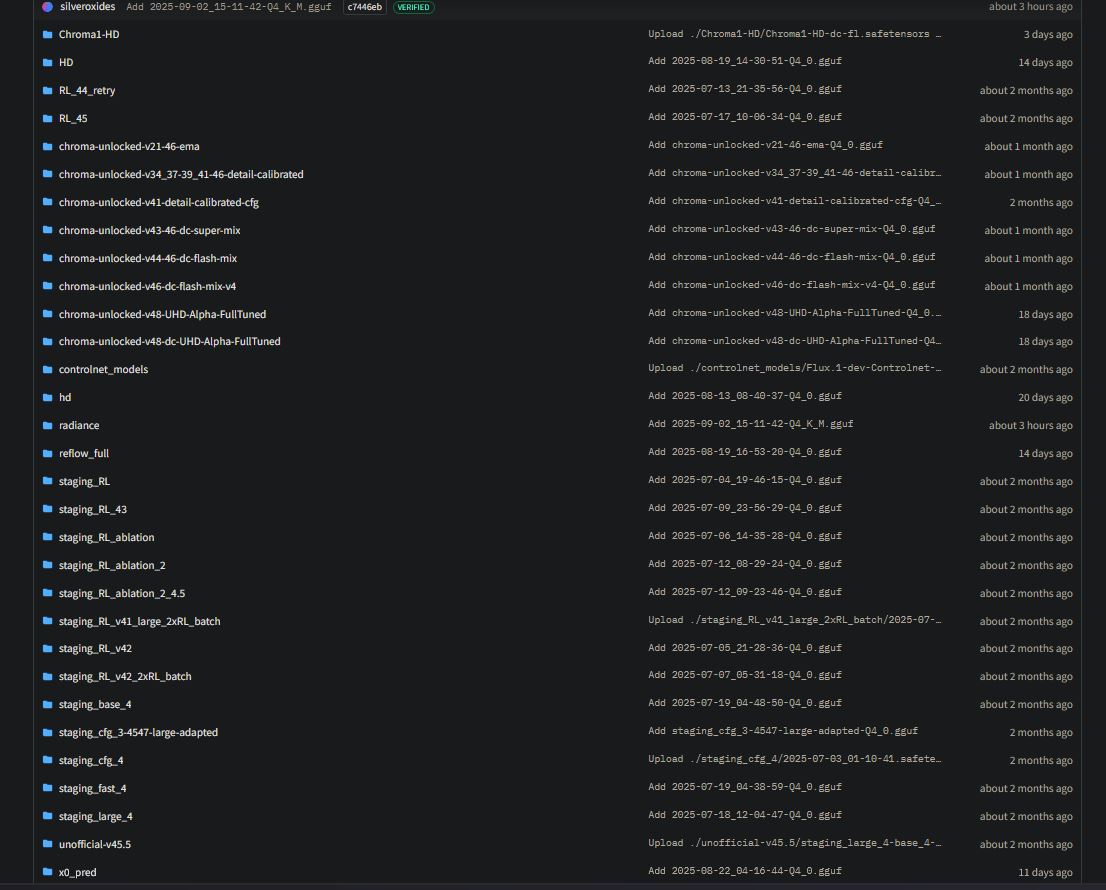Open commit Add staging_cfg_3-4547-large-adapted-Q4_0.gguf
The width and height of the screenshot is (1106, 890).
pos(783,731)
